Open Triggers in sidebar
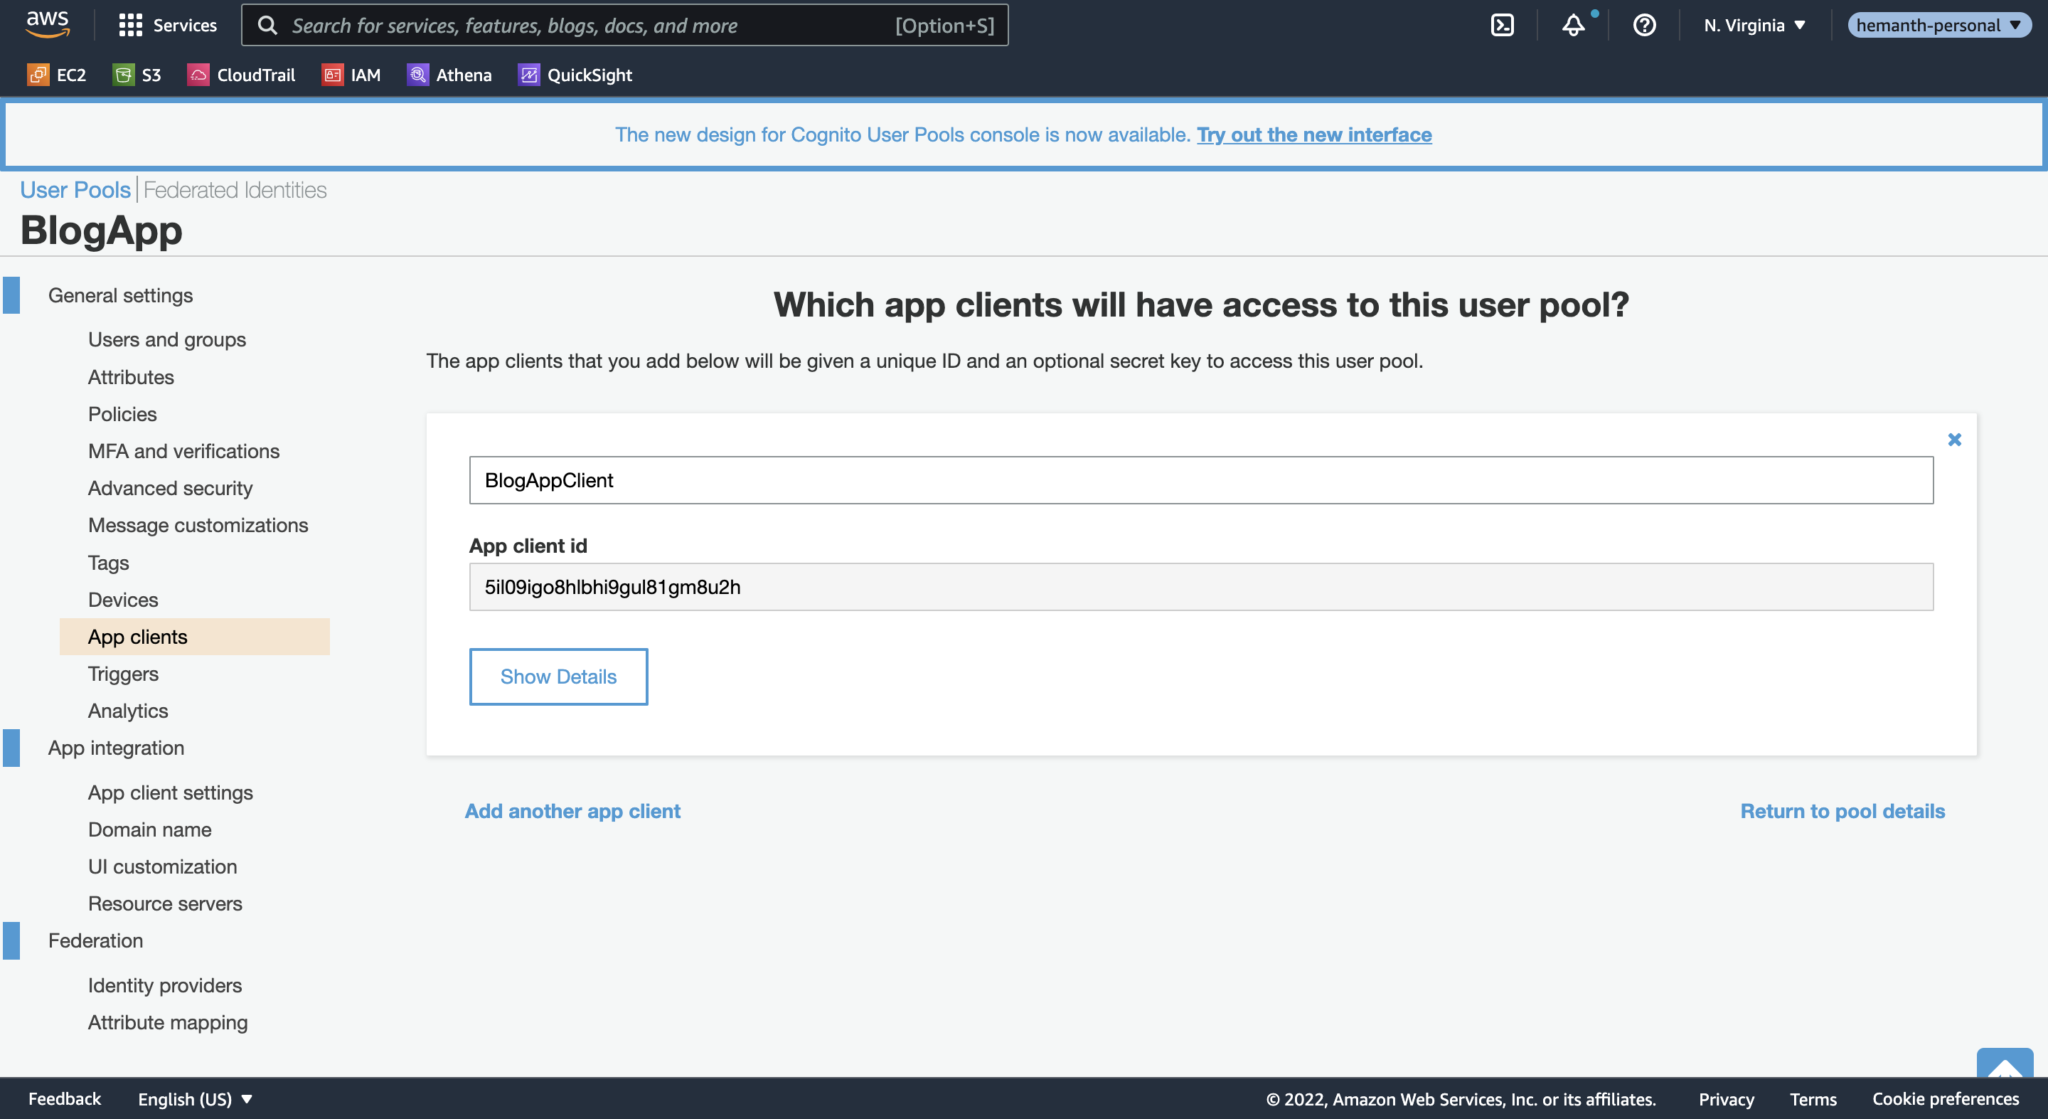The width and height of the screenshot is (2048, 1119). point(123,674)
